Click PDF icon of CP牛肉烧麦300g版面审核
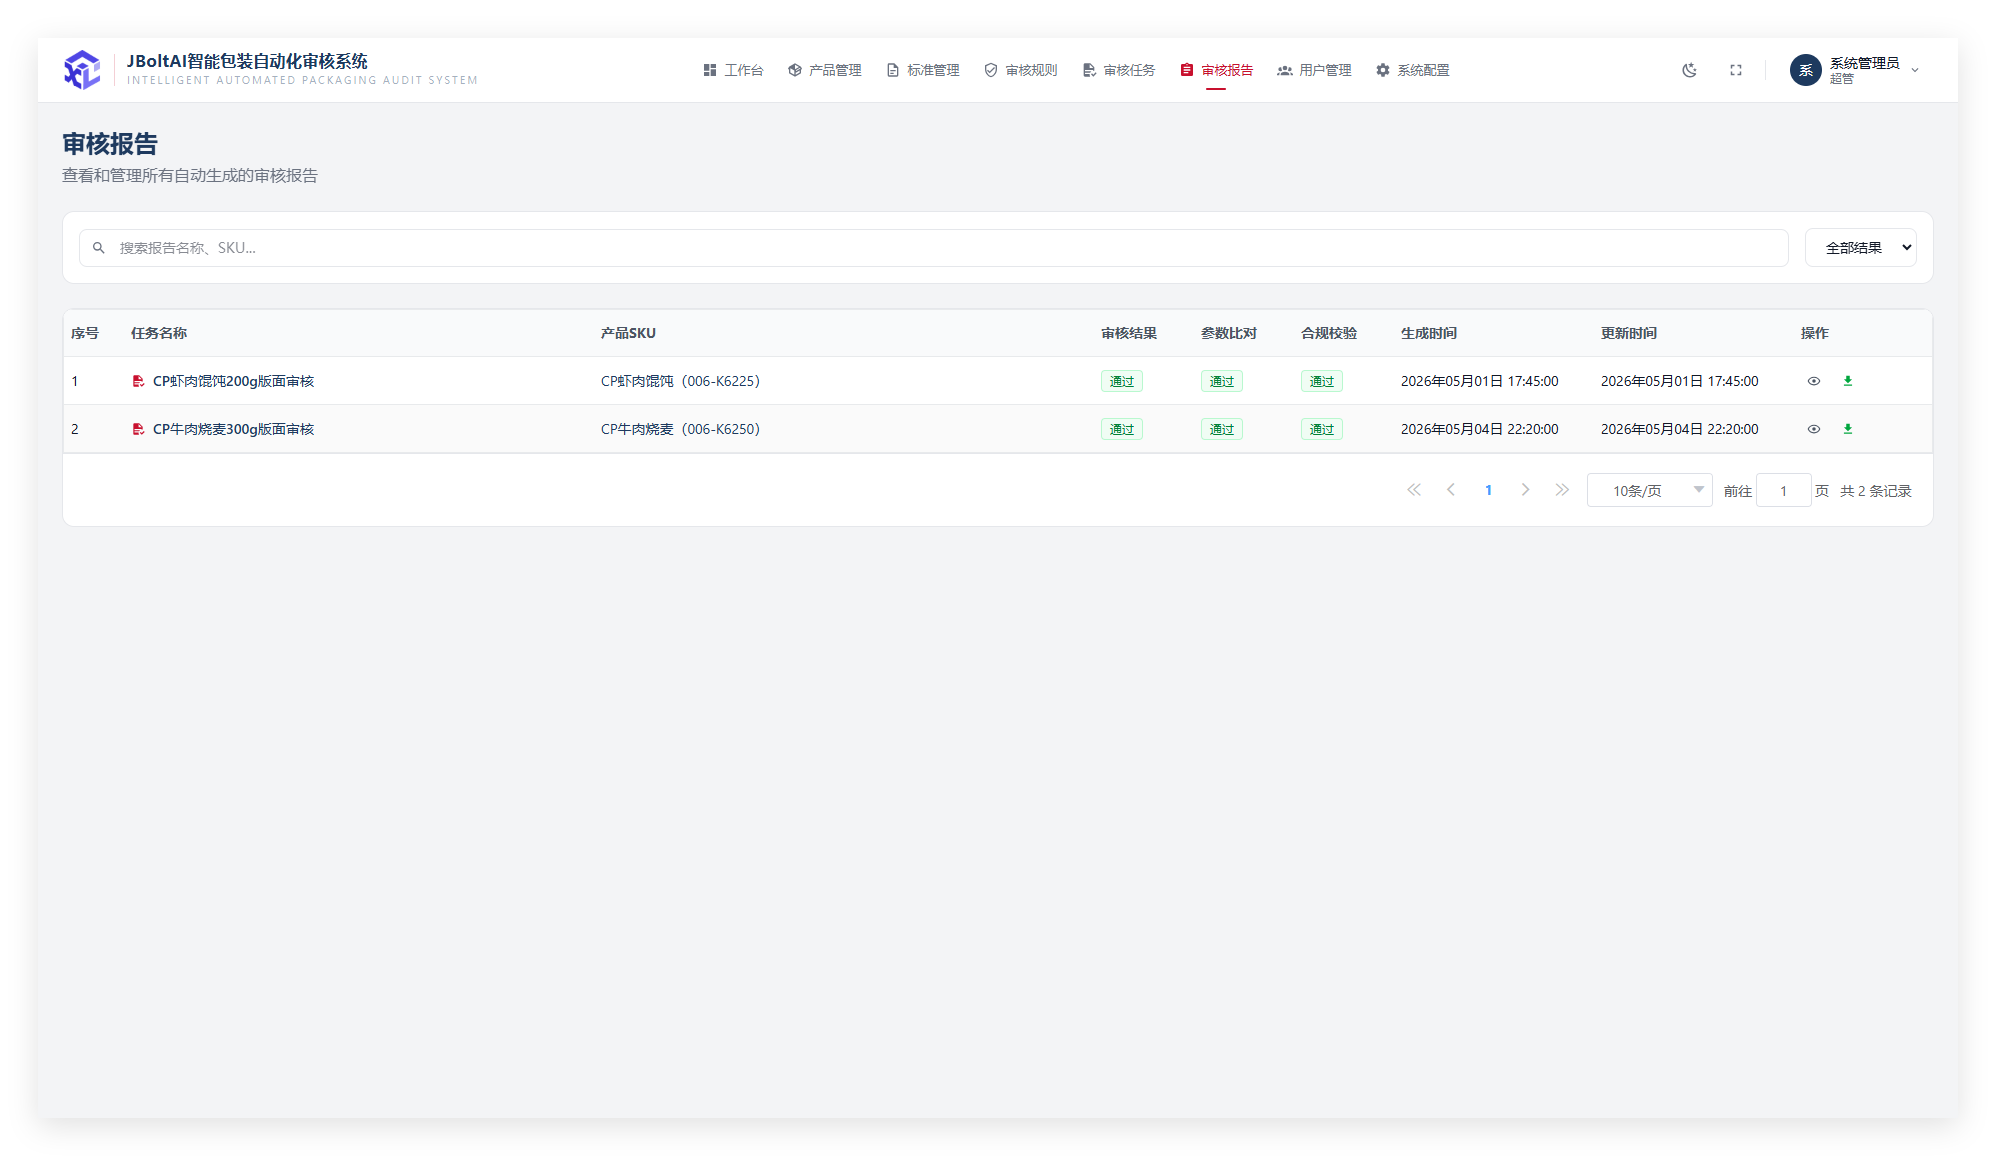Image resolution: width=1996 pixels, height=1156 pixels. click(x=138, y=429)
